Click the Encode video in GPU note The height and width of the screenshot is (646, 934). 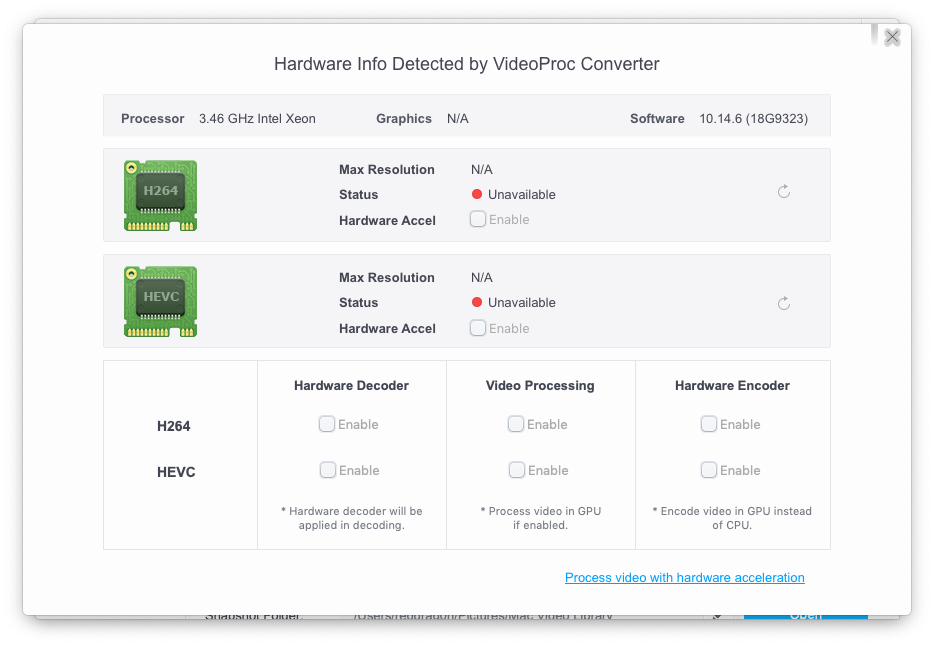click(x=732, y=518)
